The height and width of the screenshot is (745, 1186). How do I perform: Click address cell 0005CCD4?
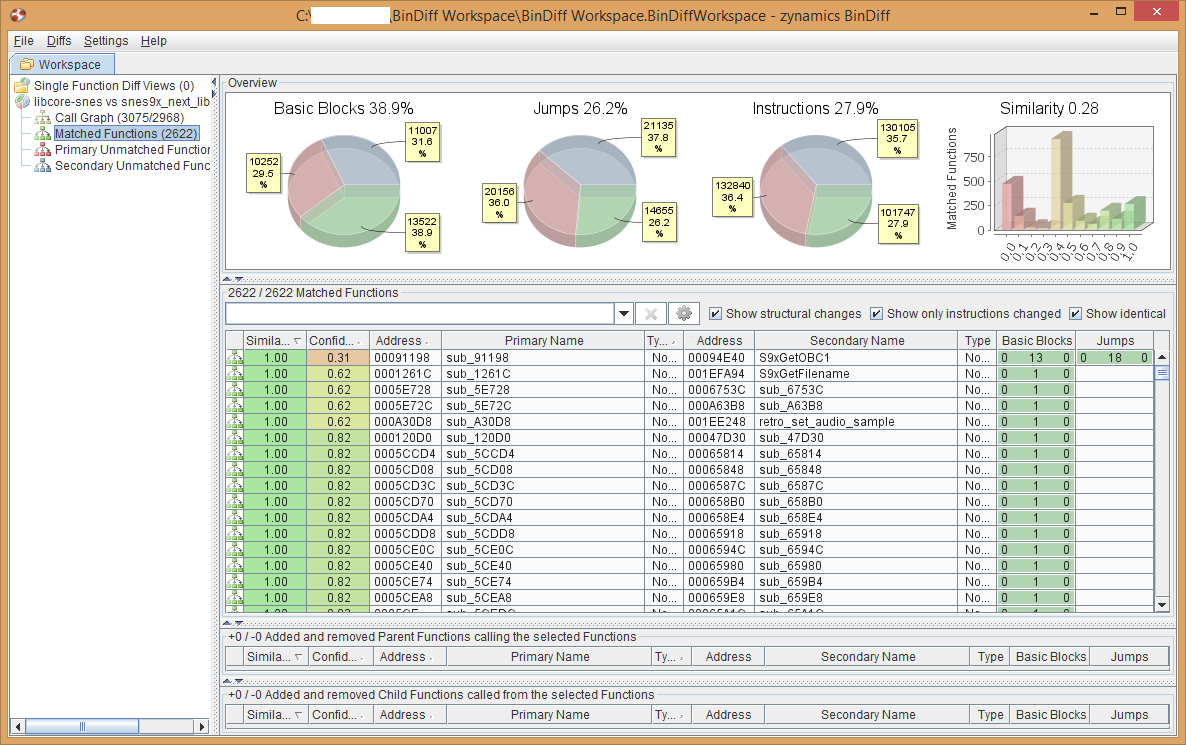pos(405,454)
